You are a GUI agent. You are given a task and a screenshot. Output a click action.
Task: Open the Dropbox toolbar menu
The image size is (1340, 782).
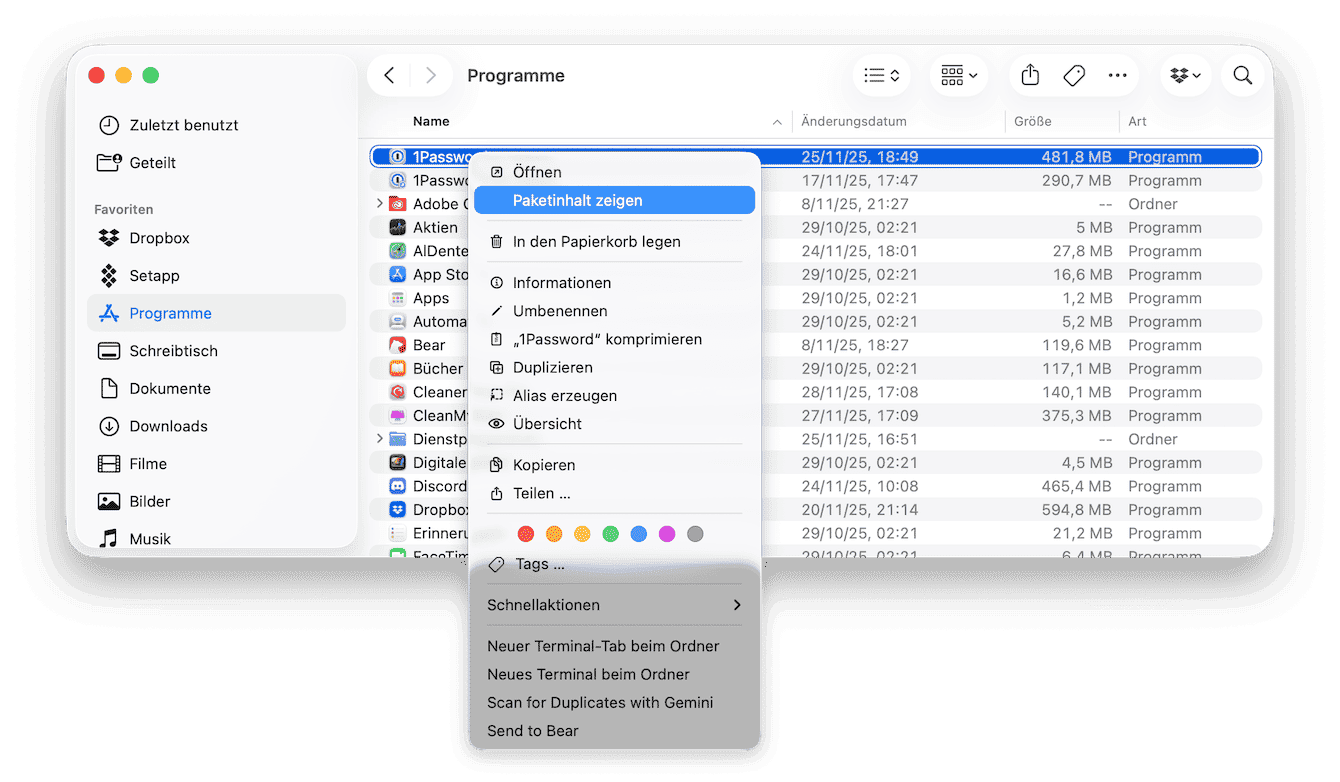1186,76
